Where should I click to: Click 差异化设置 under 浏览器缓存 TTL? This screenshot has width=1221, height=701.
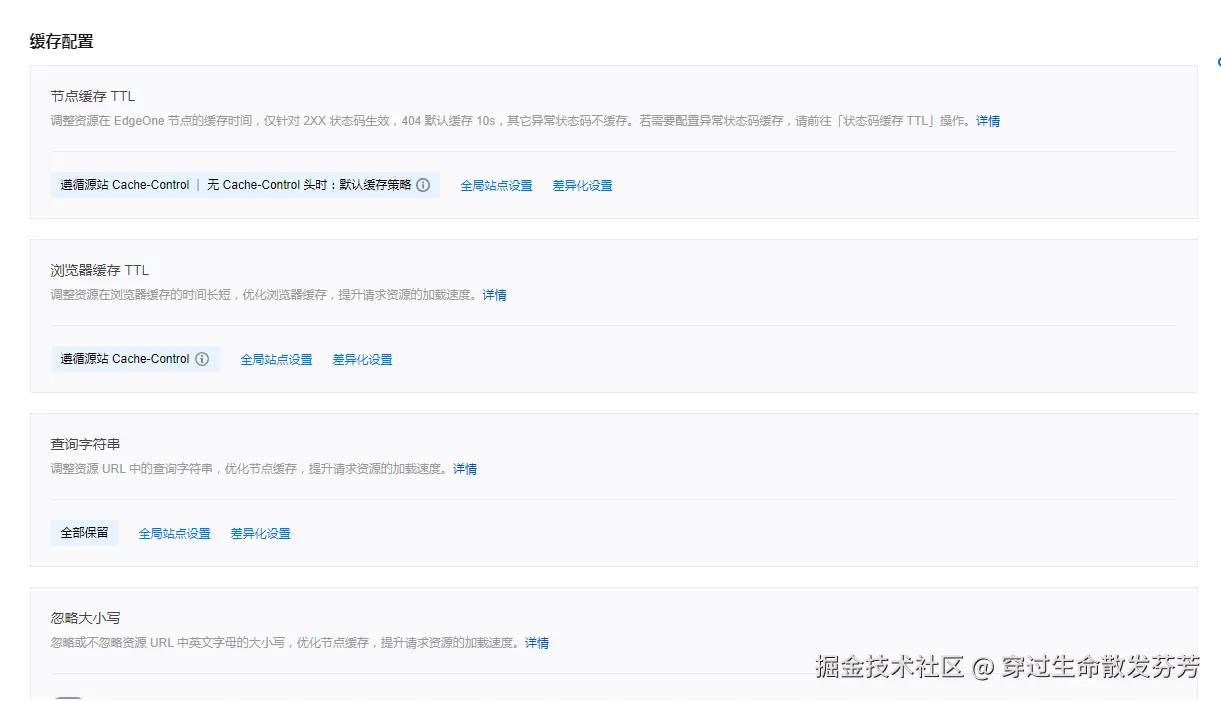(362, 359)
